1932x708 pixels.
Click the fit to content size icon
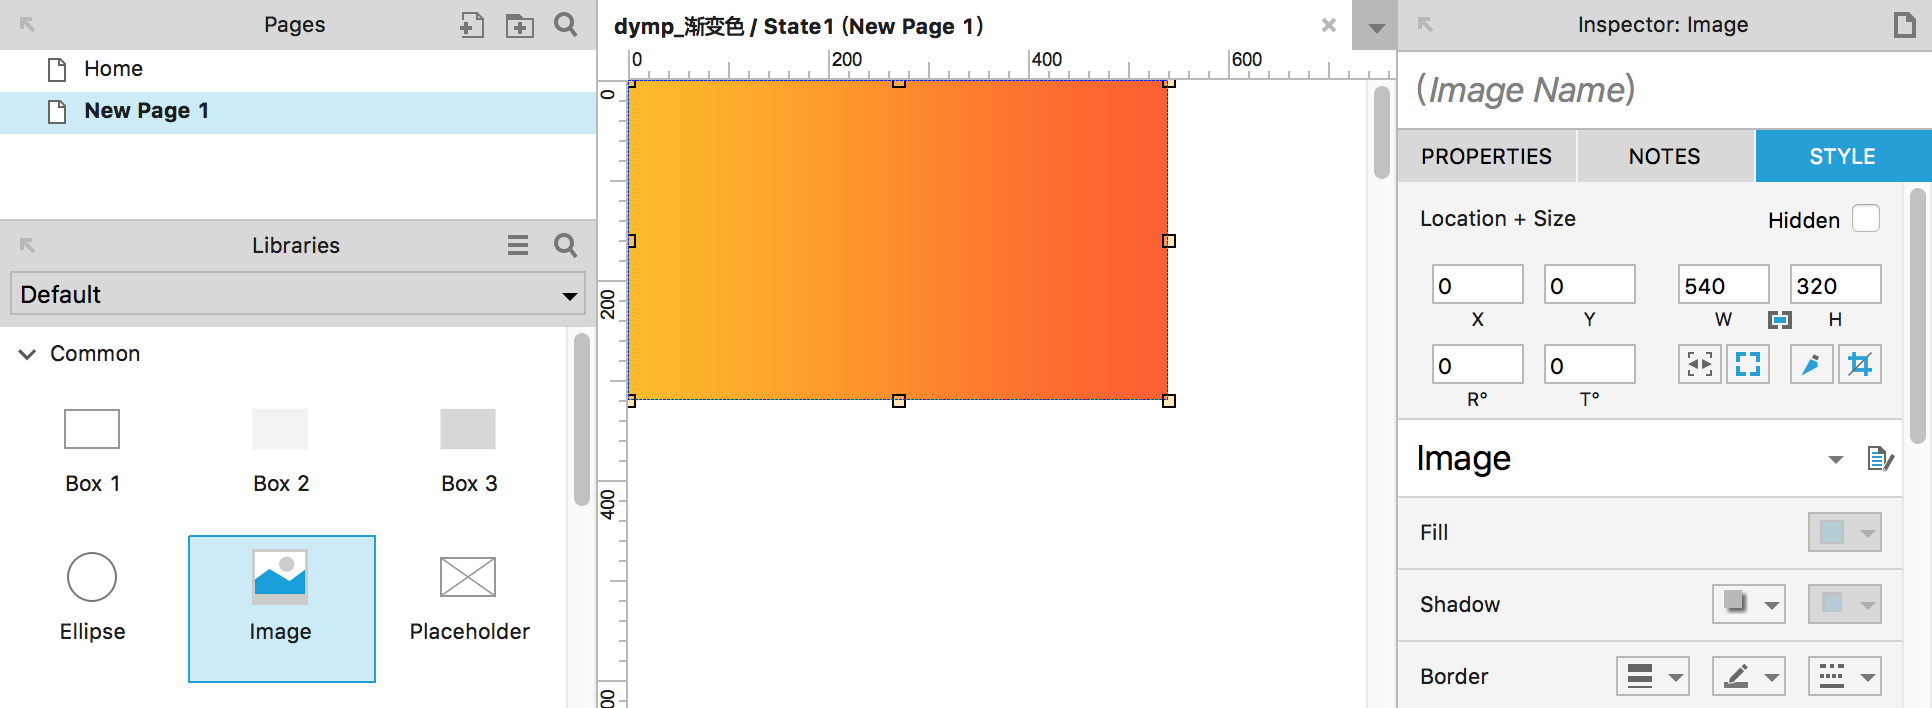point(1700,364)
